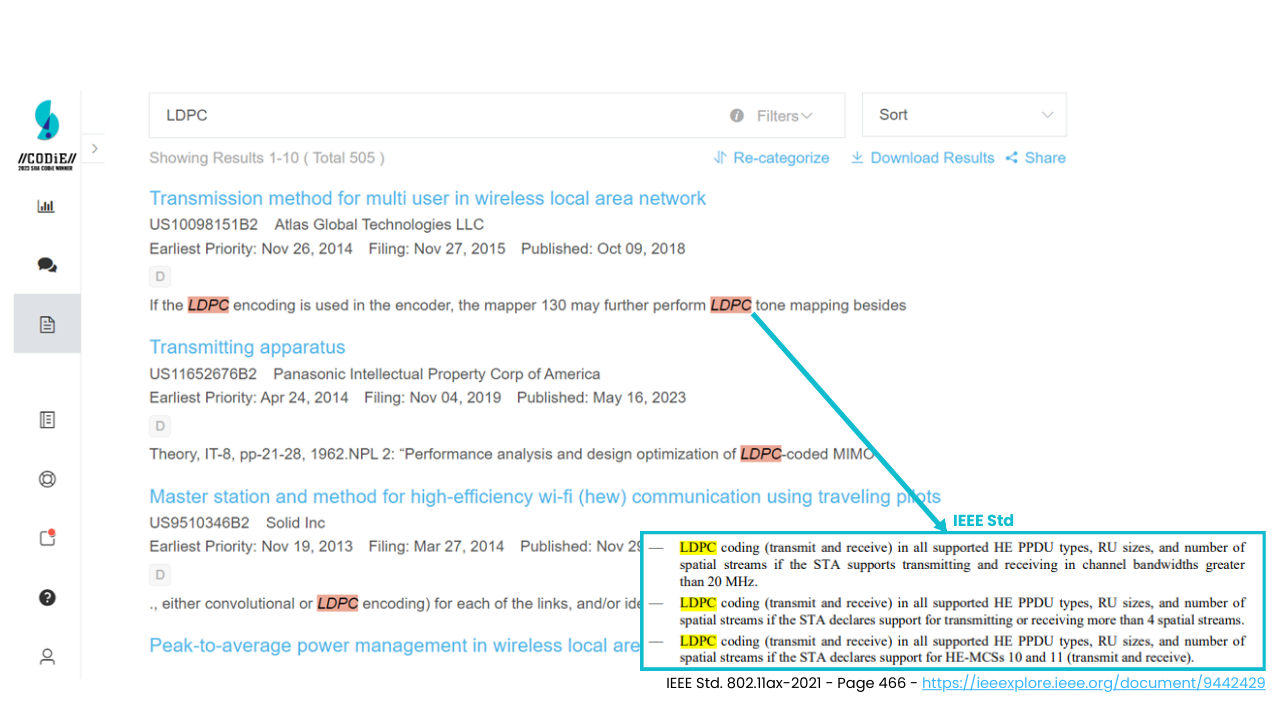Expand the sidebar with the arrow chevron
The width and height of the screenshot is (1280, 720).
(94, 148)
